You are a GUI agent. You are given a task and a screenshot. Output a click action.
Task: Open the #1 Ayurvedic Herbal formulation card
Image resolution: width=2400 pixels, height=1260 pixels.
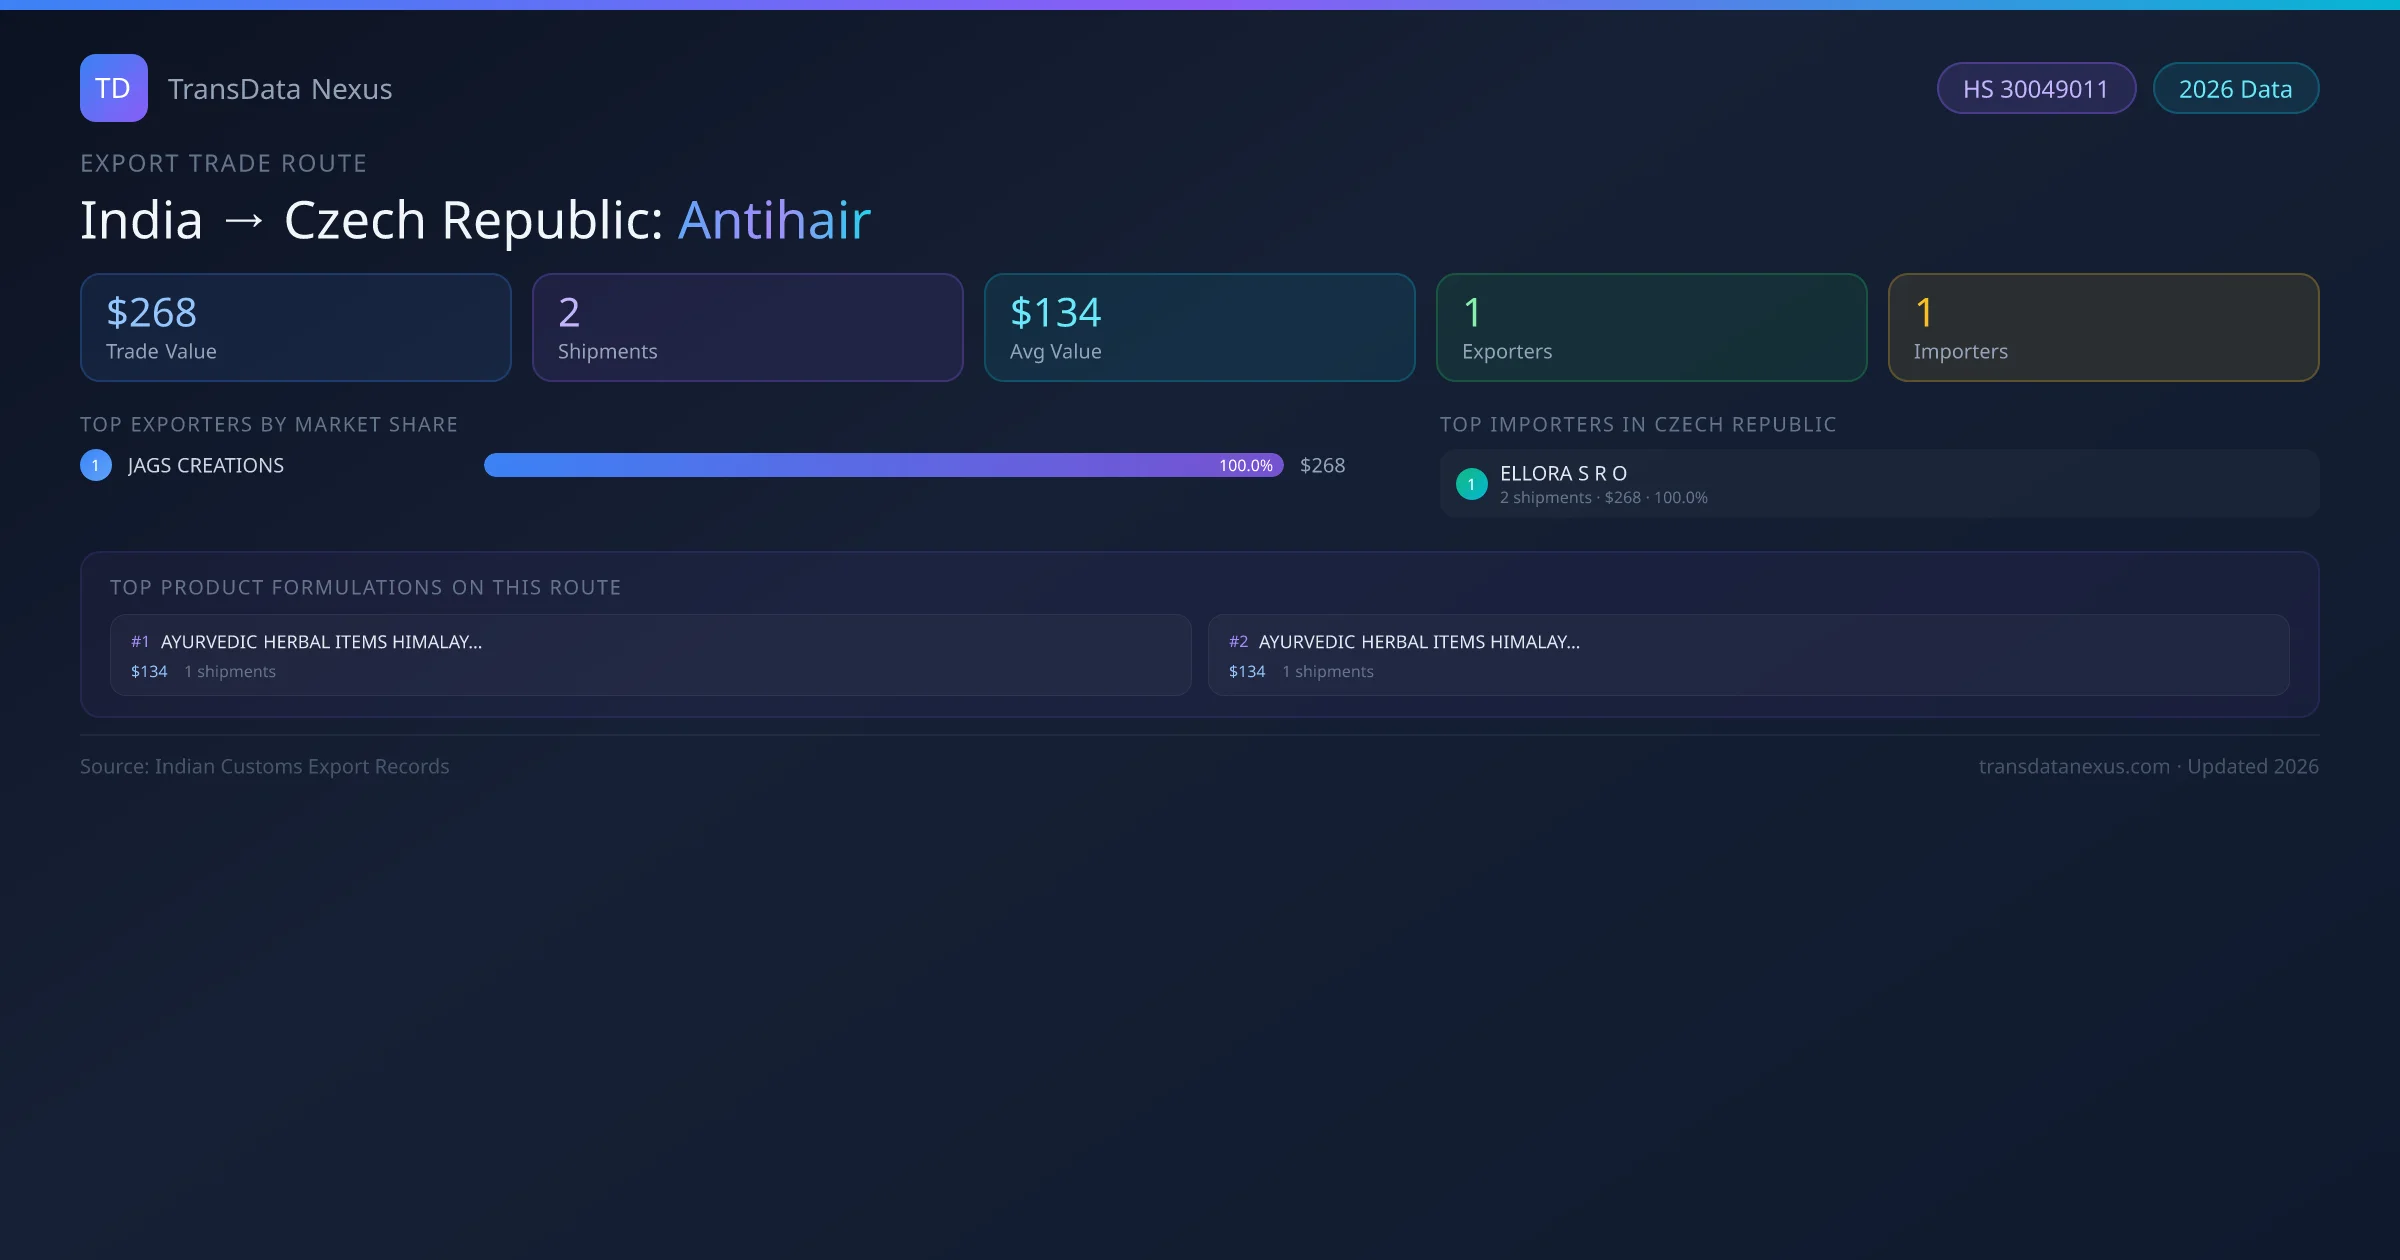(x=650, y=655)
